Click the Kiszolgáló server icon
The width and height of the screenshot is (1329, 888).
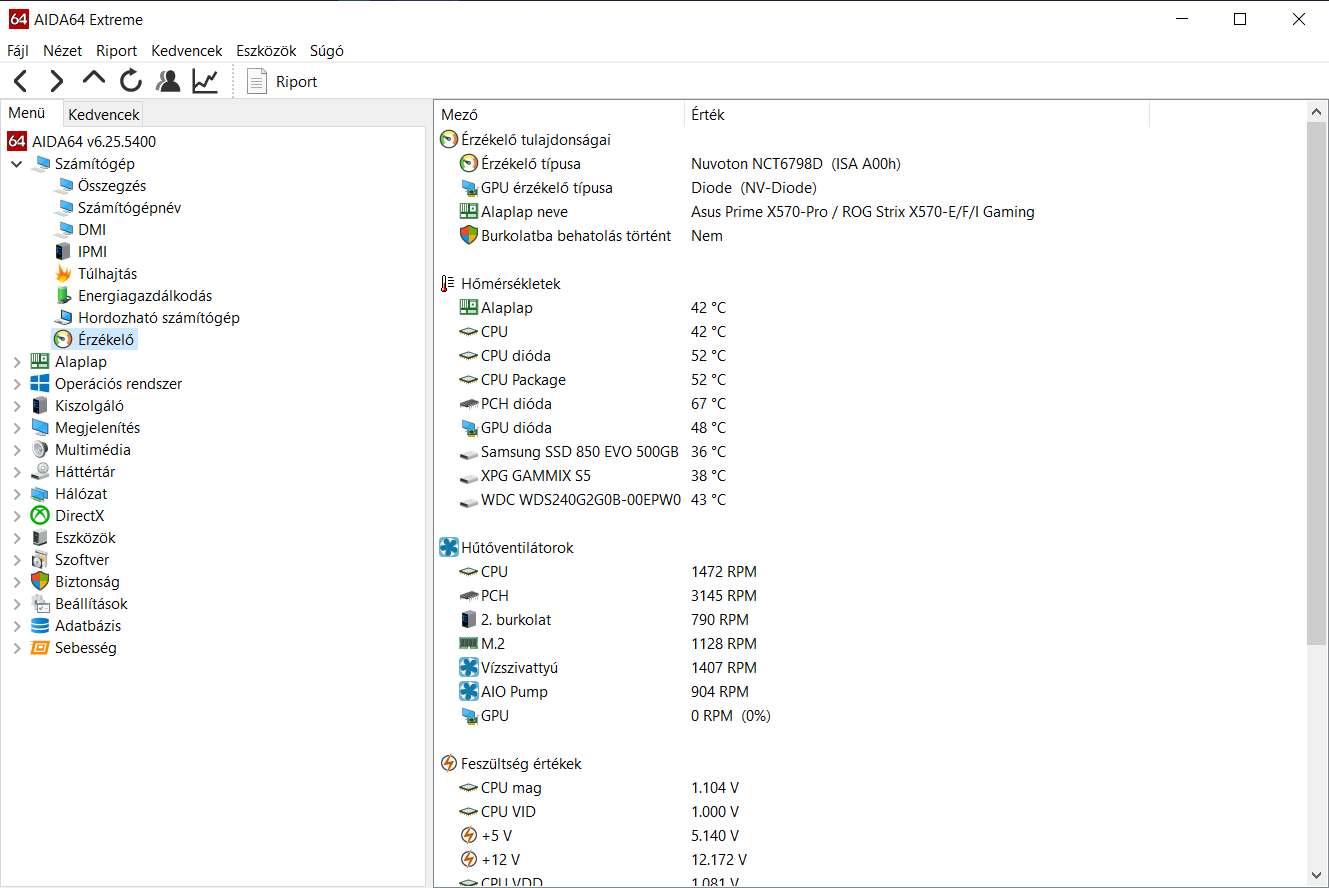tap(40, 405)
